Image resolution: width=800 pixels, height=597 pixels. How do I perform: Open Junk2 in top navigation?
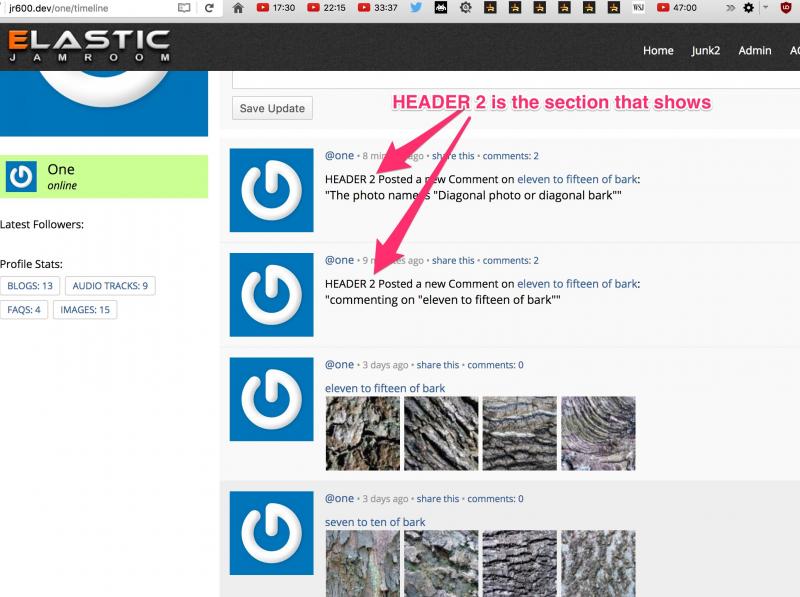pyautogui.click(x=706, y=51)
